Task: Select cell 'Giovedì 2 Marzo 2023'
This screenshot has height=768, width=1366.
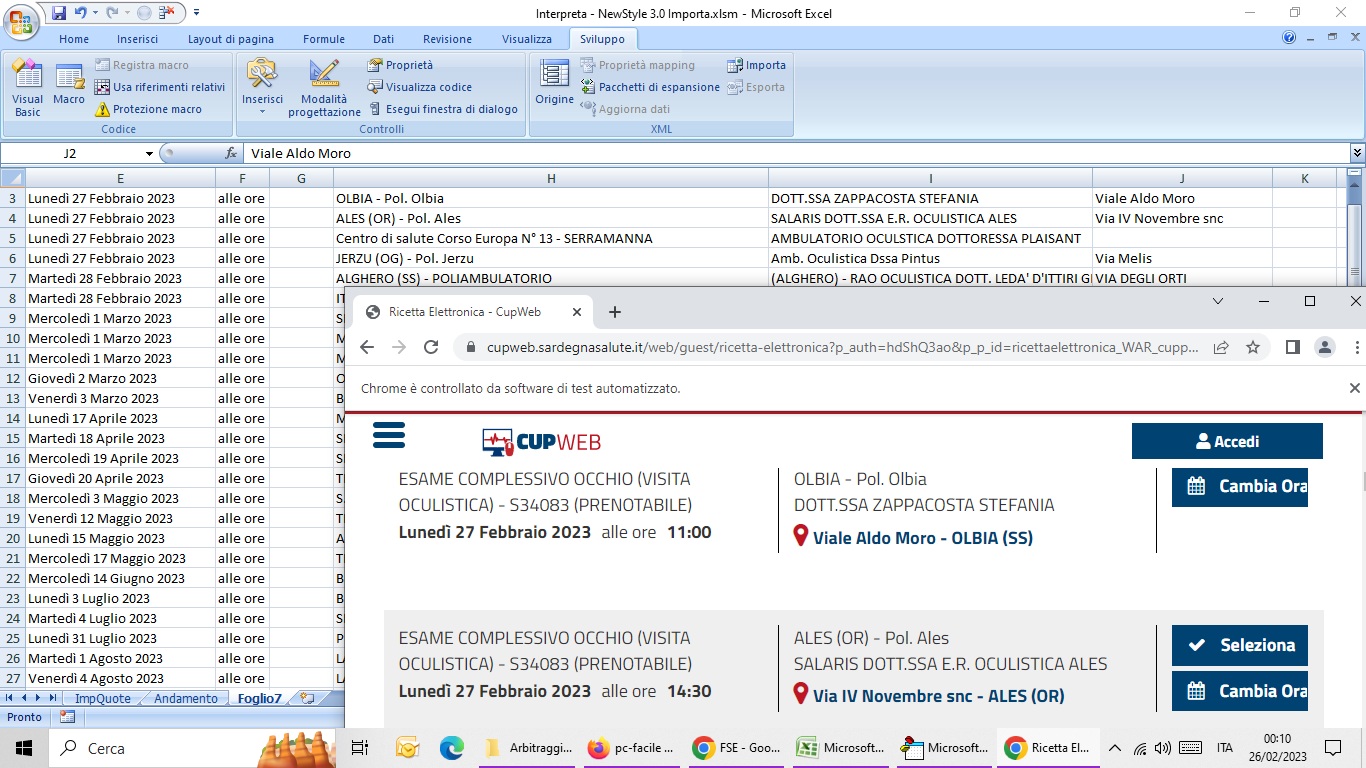Action: click(120, 378)
